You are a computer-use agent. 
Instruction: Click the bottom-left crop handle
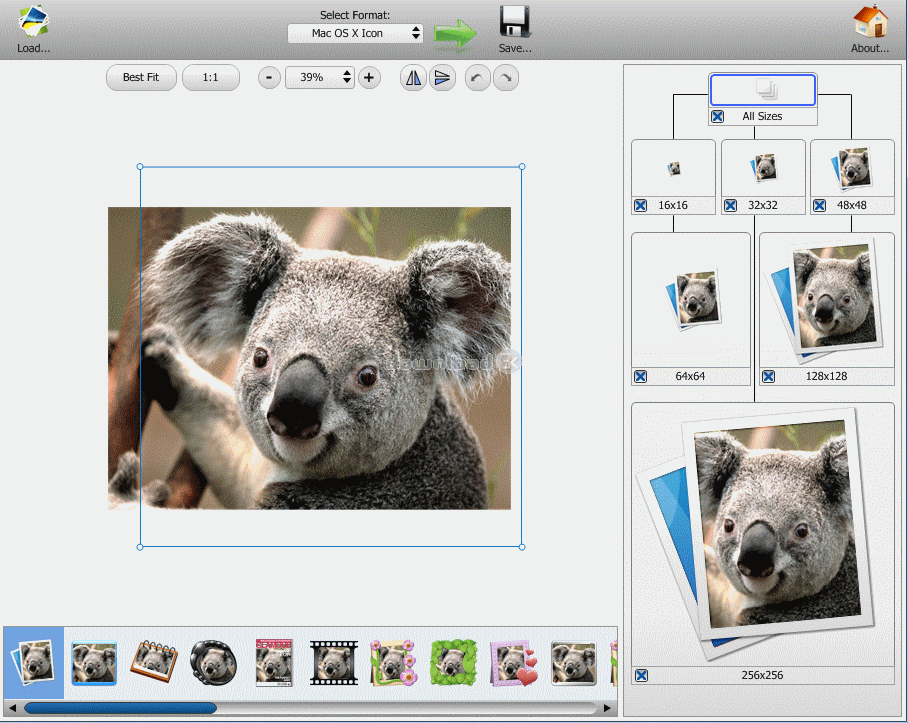point(140,546)
